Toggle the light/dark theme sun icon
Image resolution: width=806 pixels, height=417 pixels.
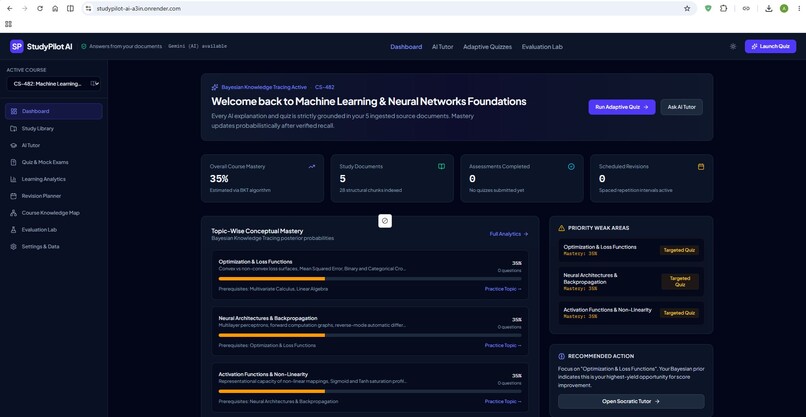click(732, 46)
